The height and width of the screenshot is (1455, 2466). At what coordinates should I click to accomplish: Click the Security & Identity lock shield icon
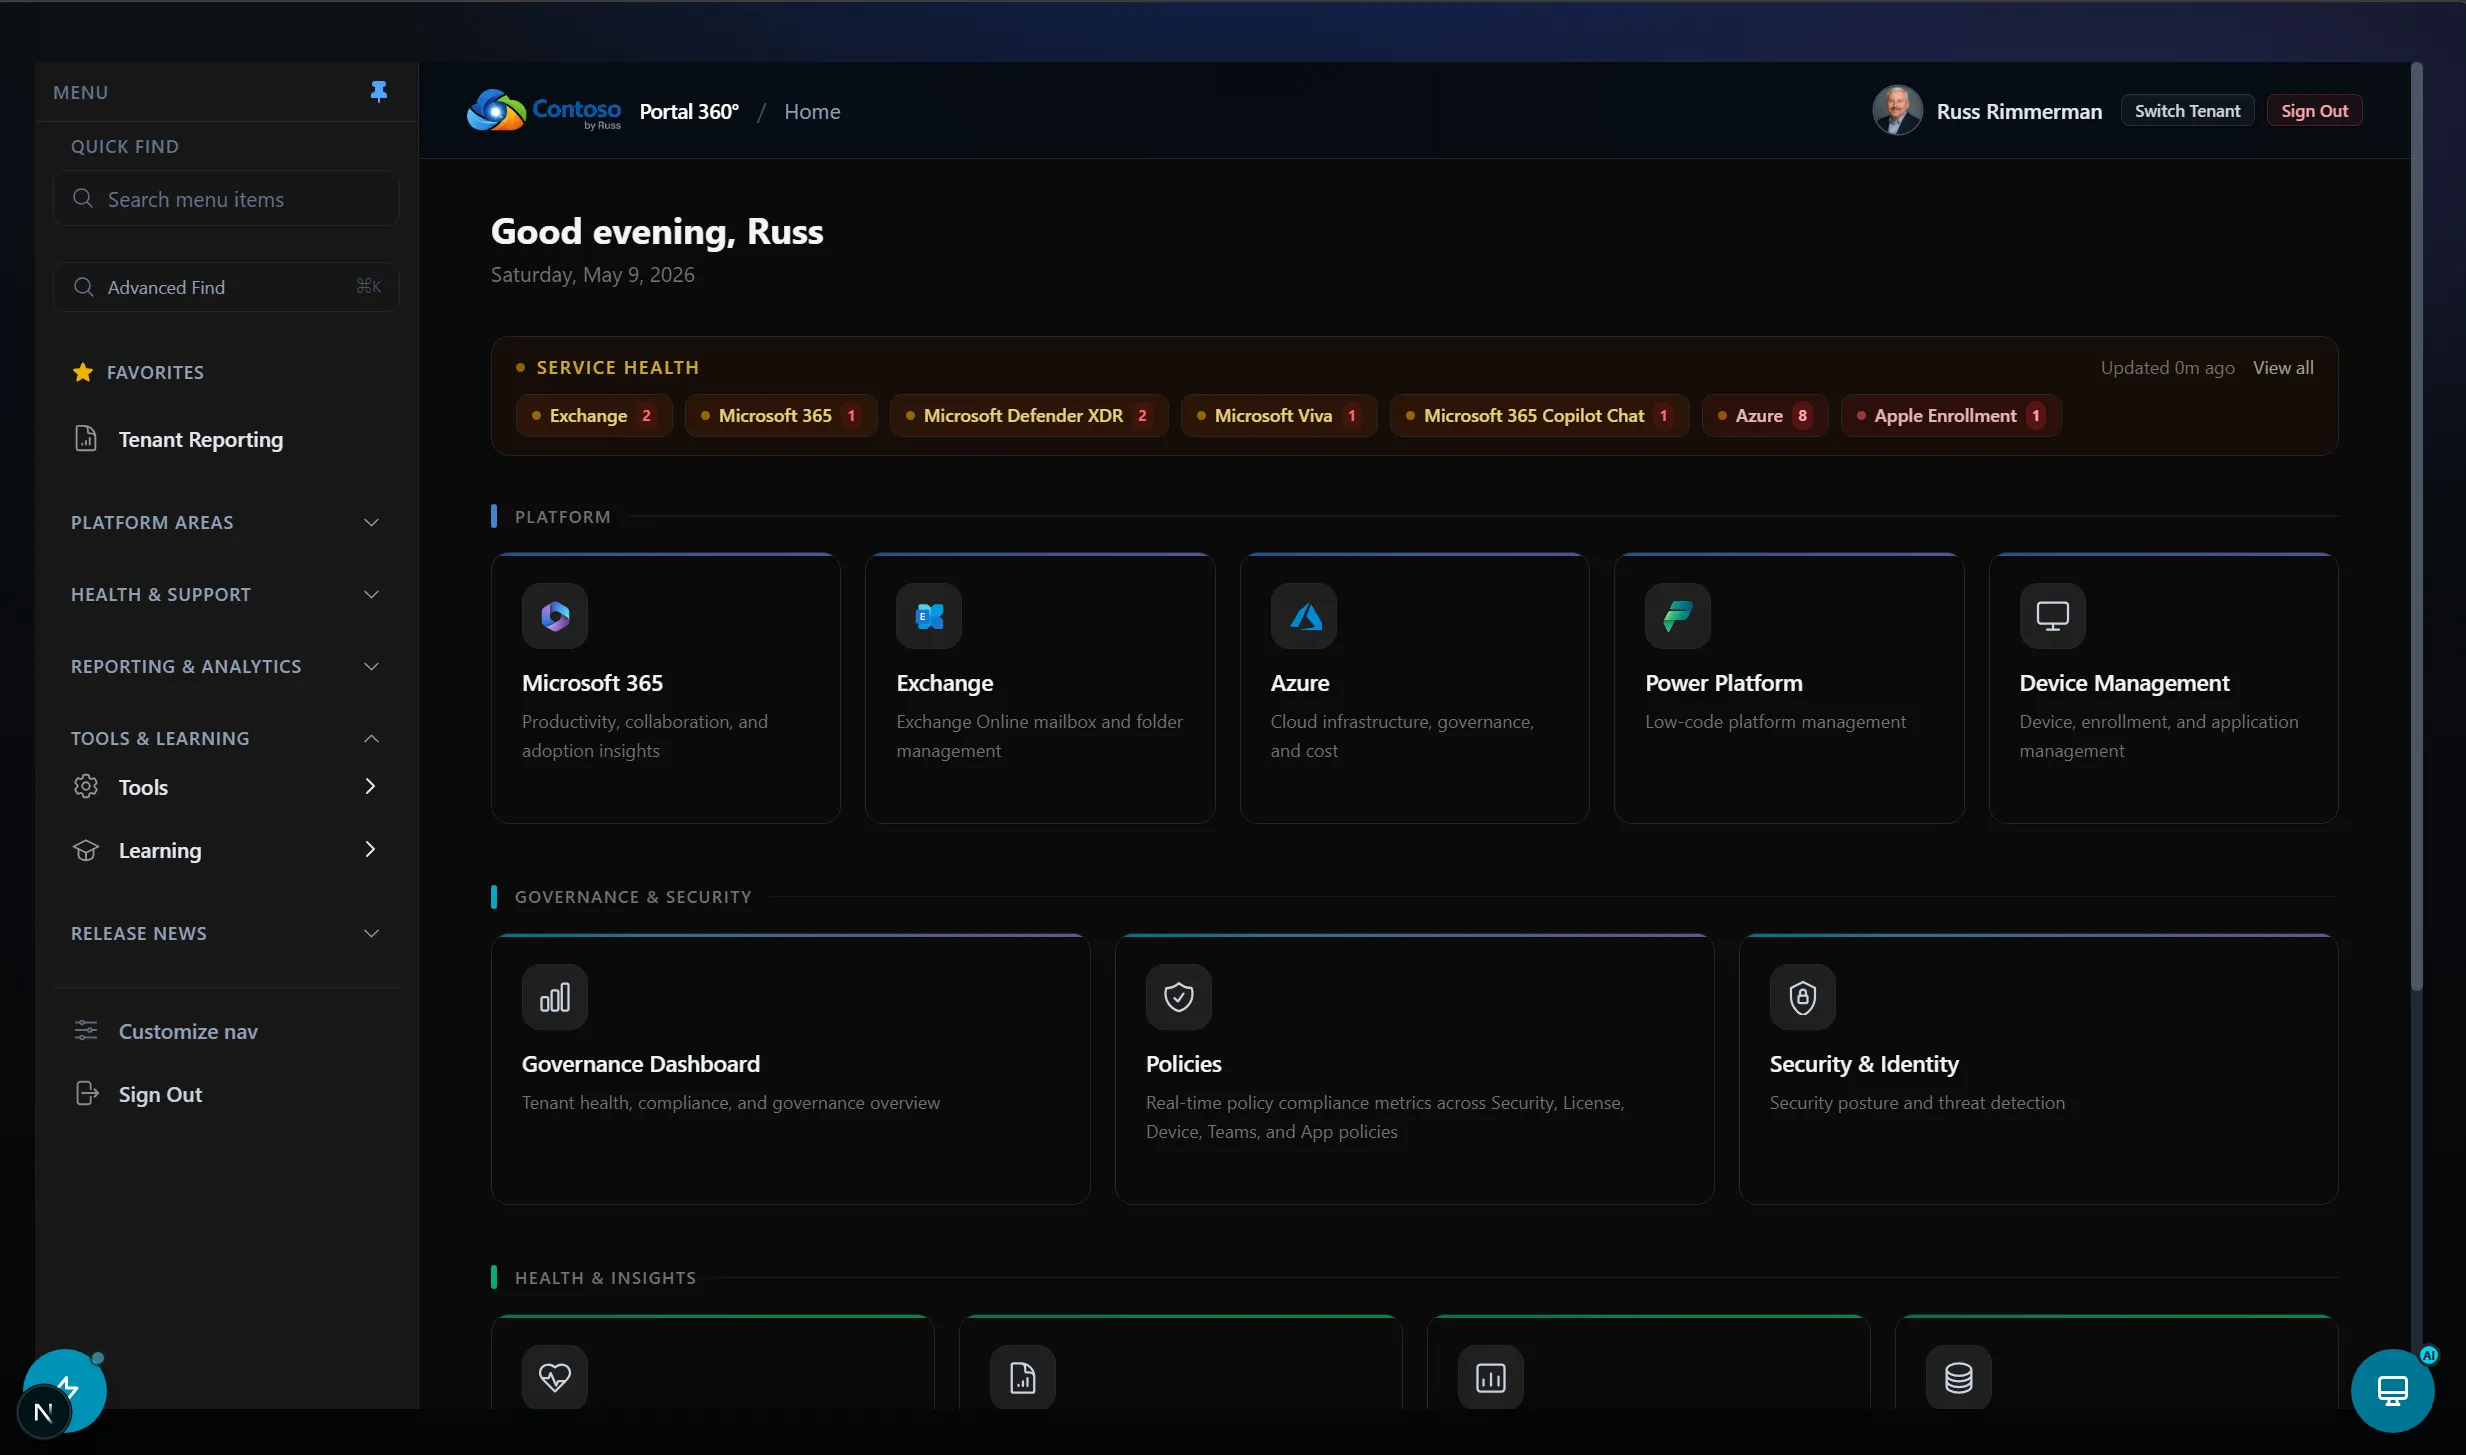[x=1803, y=997]
